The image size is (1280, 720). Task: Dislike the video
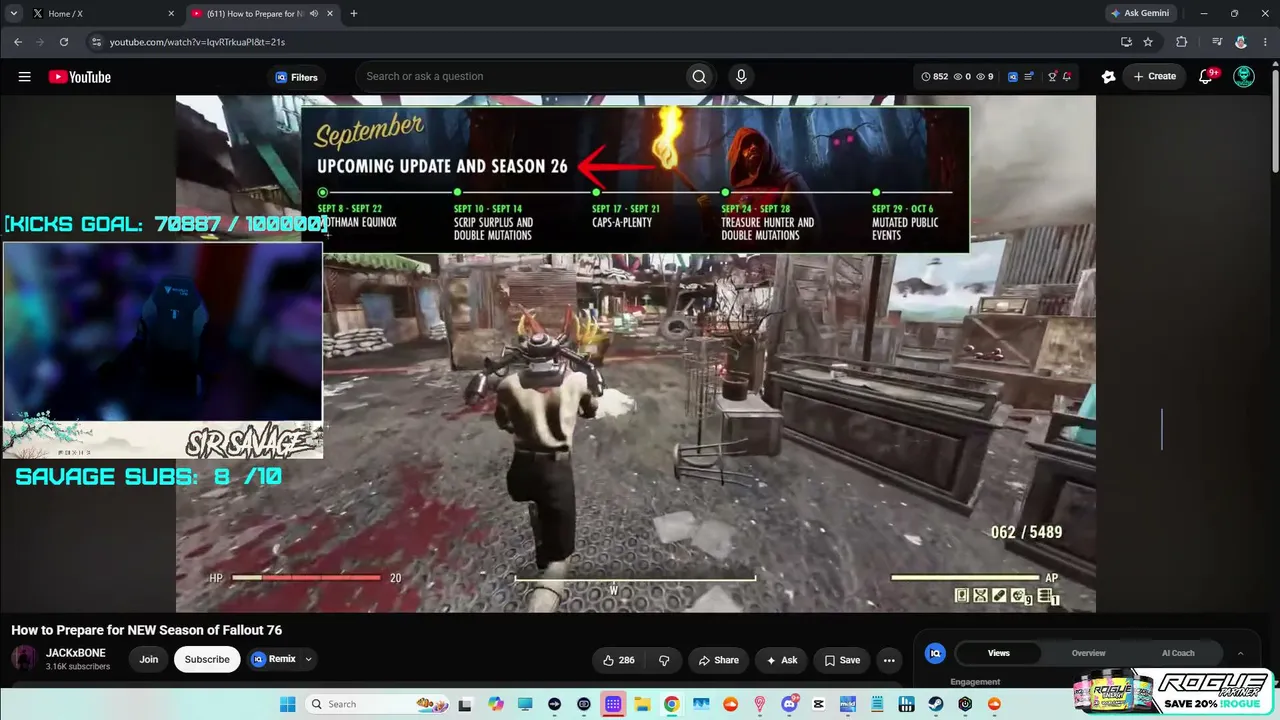[664, 660]
